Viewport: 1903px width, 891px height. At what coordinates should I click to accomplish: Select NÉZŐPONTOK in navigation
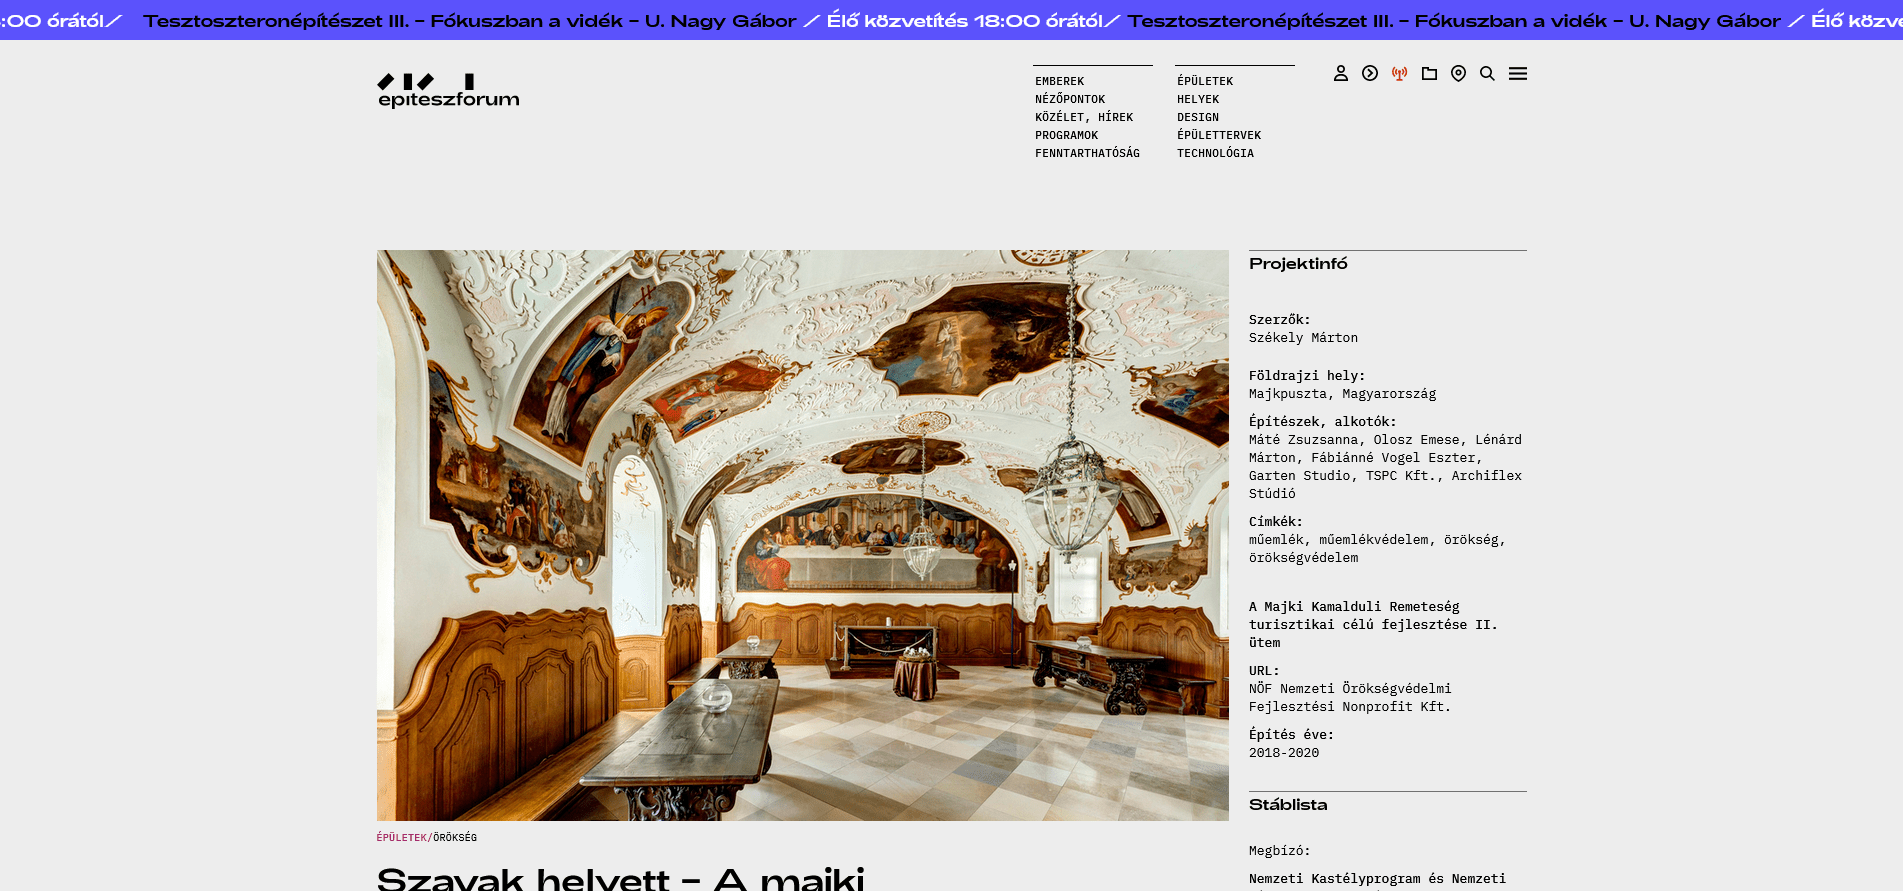[x=1070, y=99]
